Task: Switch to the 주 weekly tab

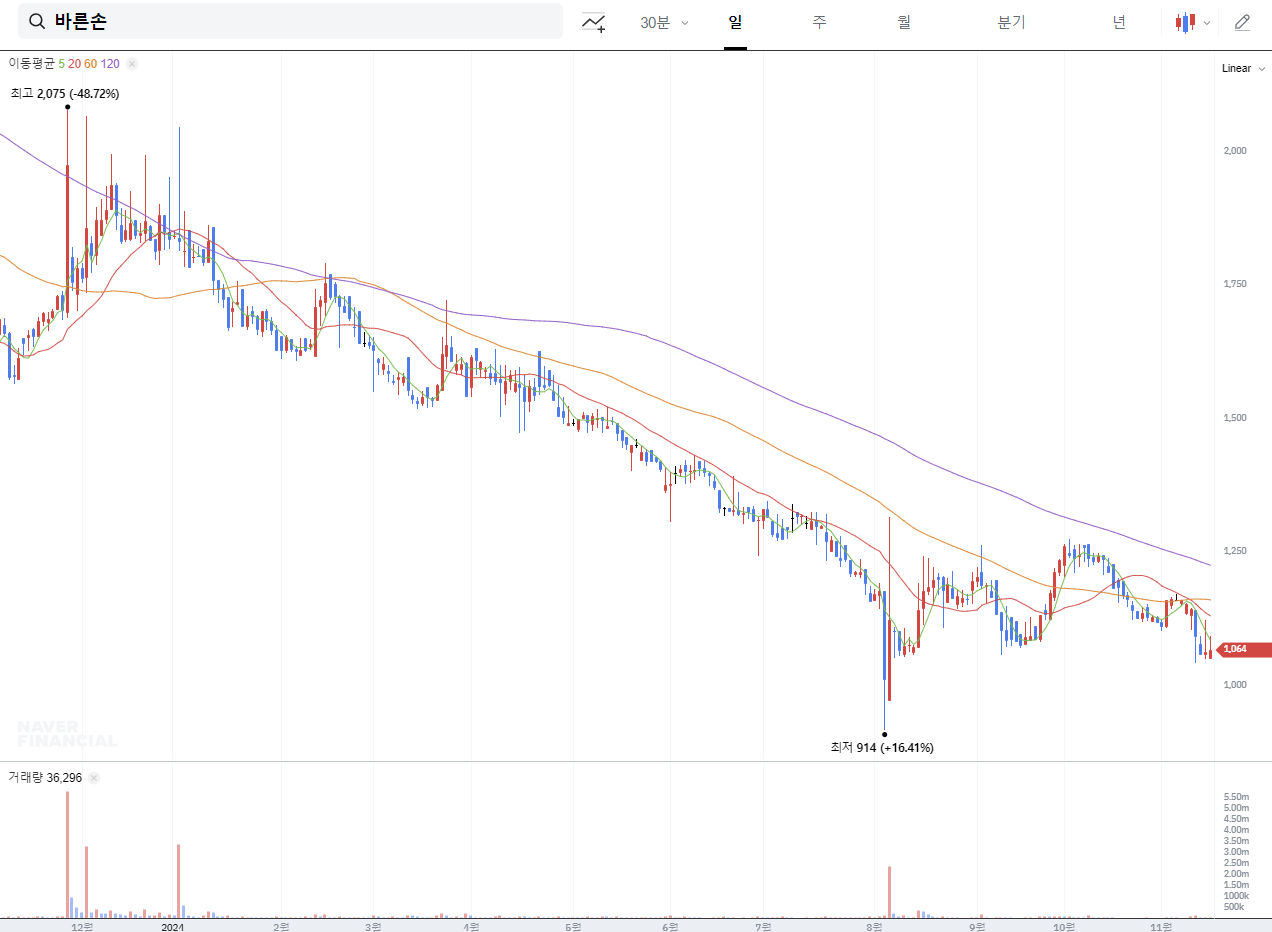Action: 820,22
